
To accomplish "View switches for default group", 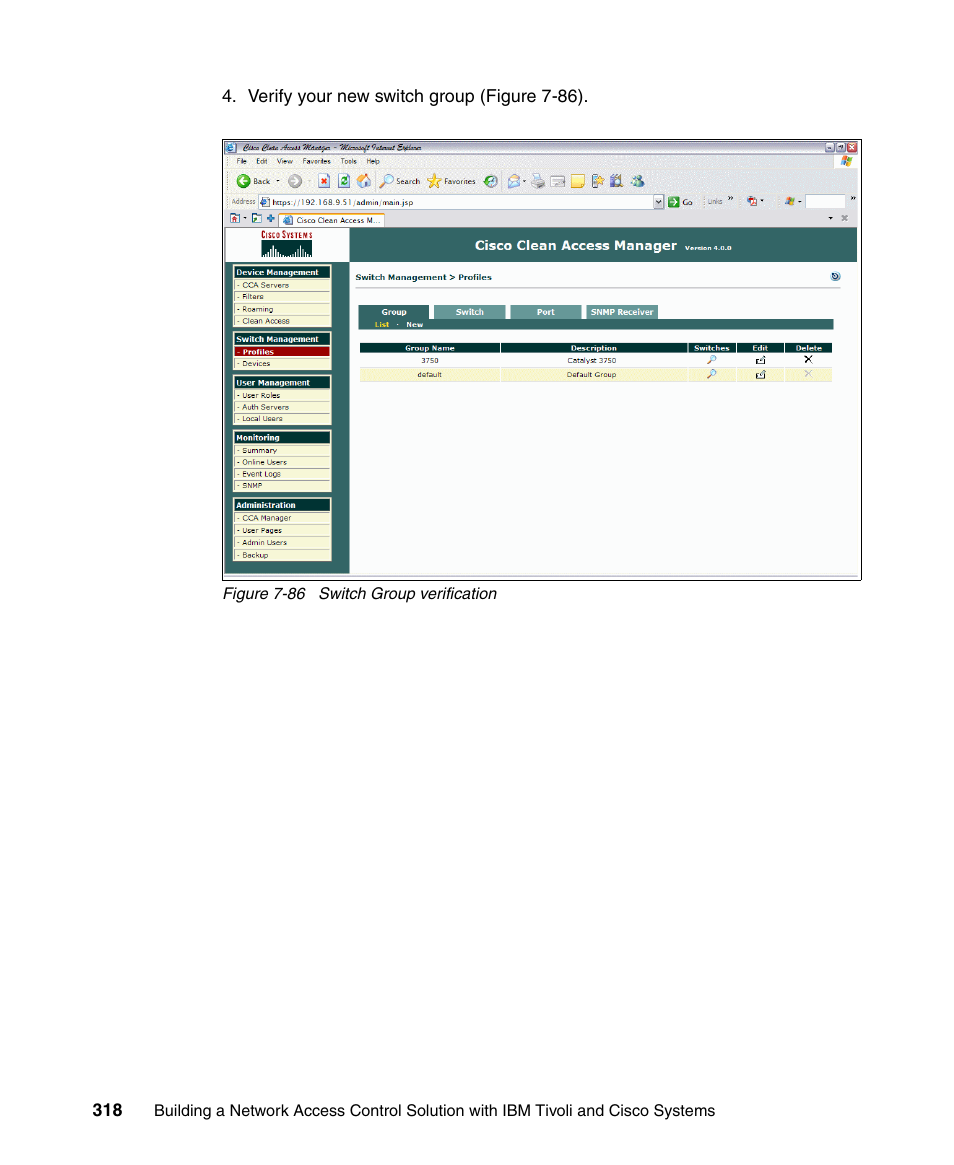I will point(712,374).
